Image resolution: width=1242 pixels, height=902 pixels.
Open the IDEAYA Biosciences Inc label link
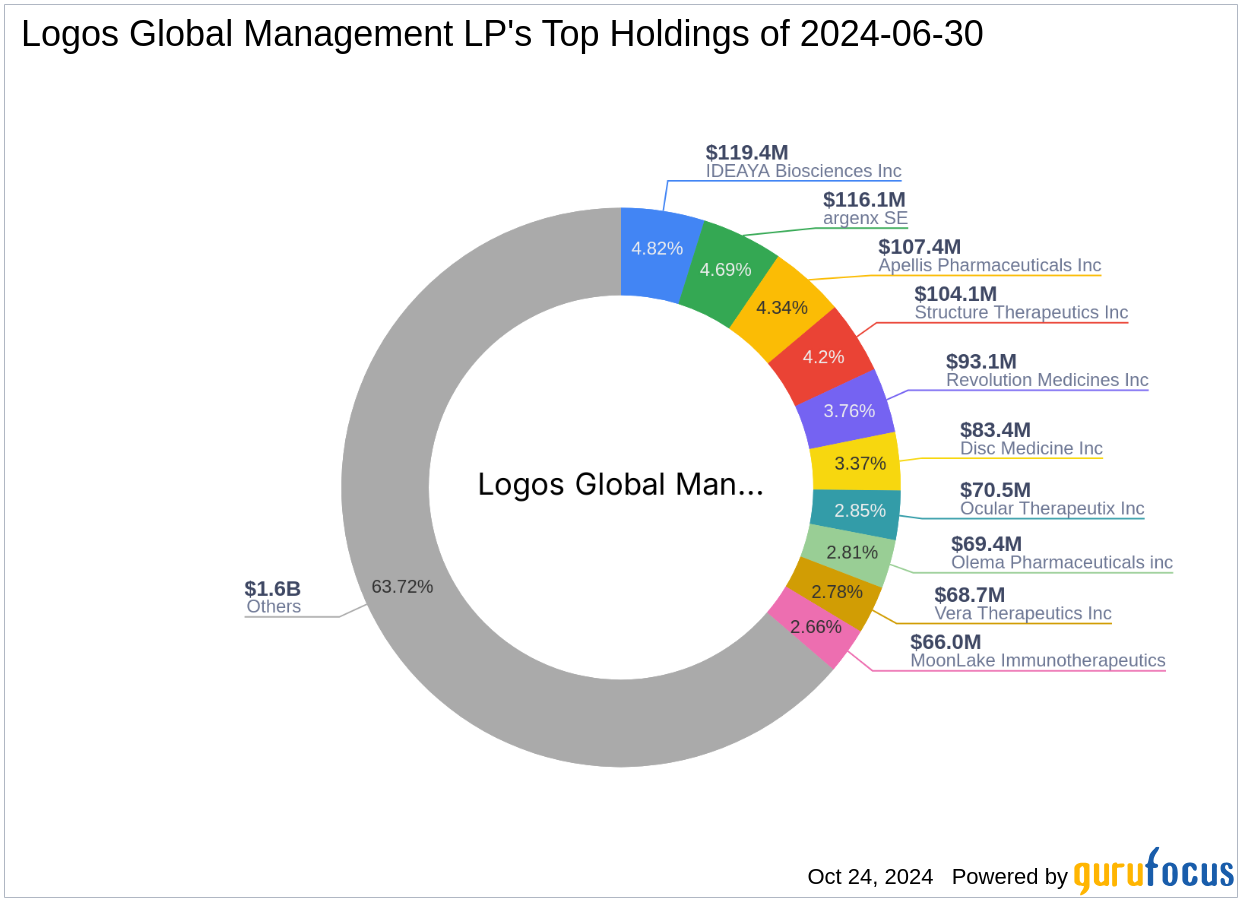[802, 171]
